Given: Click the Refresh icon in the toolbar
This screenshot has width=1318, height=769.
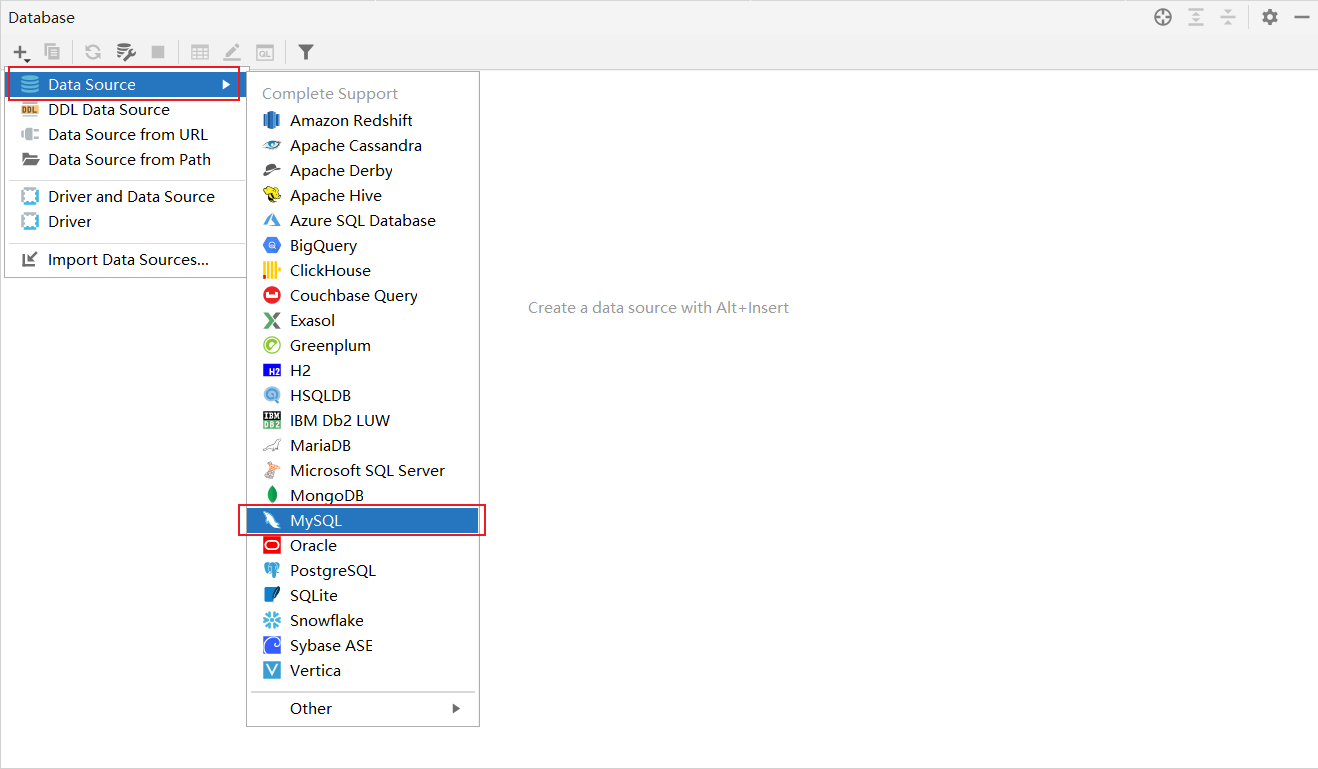Looking at the screenshot, I should (x=93, y=52).
